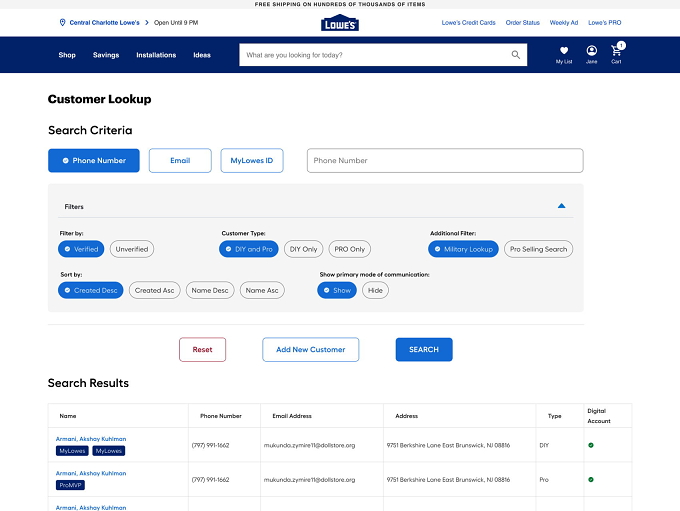The height and width of the screenshot is (511, 680).
Task: Collapse the Filters panel arrow
Action: (x=561, y=206)
